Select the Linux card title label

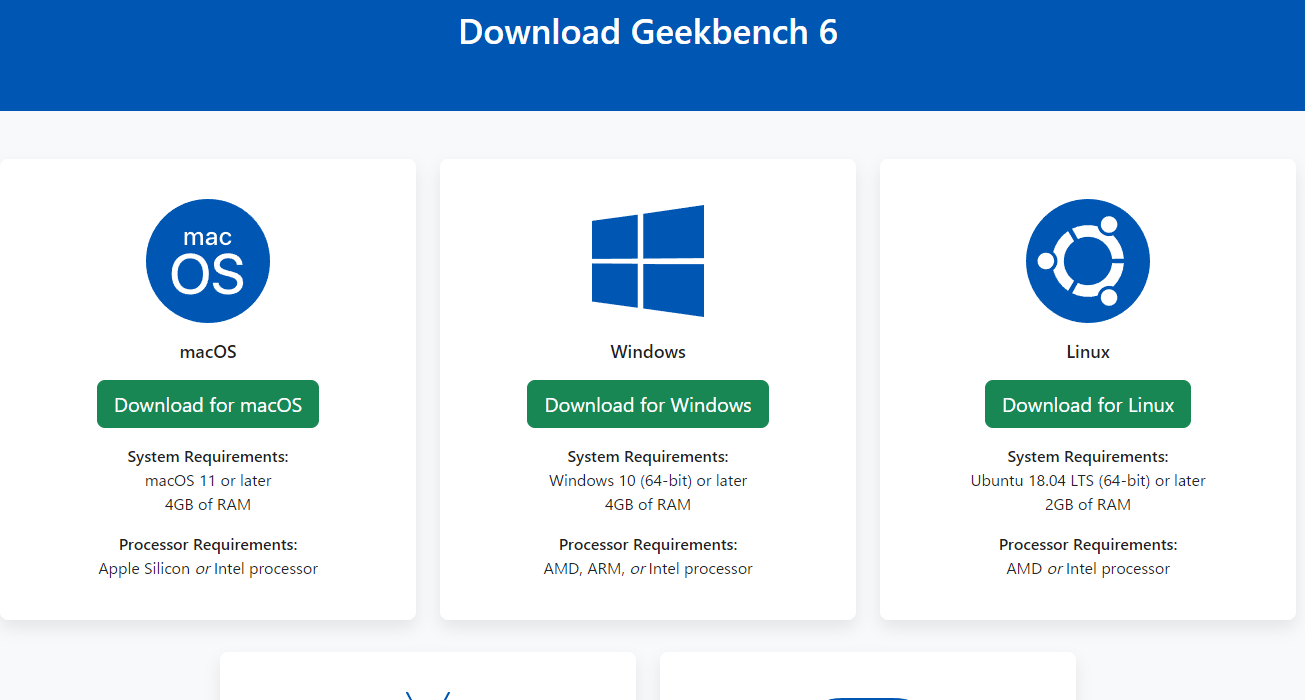pos(1088,351)
